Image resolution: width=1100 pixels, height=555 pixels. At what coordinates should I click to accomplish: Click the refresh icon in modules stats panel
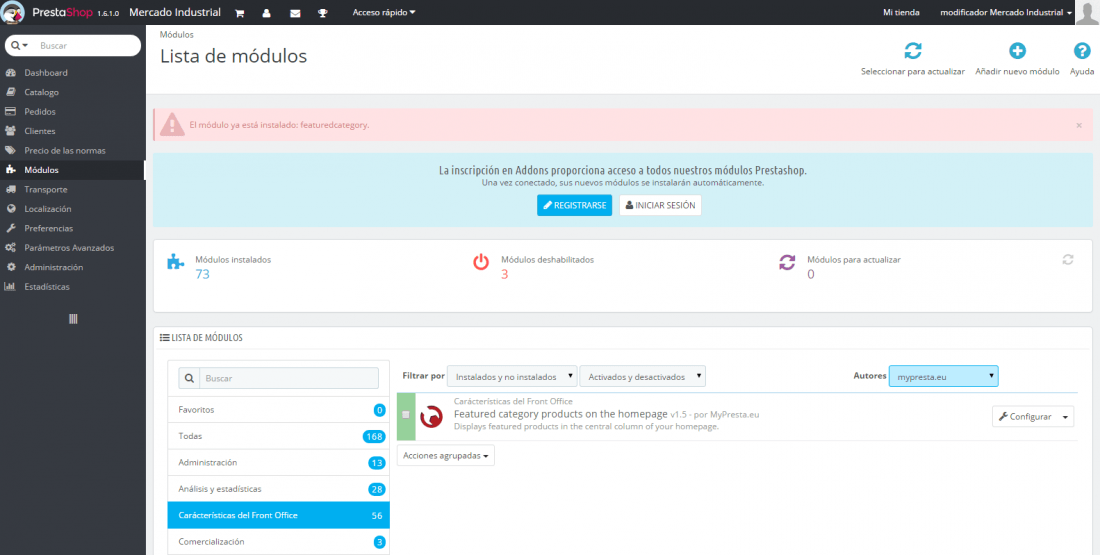pyautogui.click(x=1068, y=260)
